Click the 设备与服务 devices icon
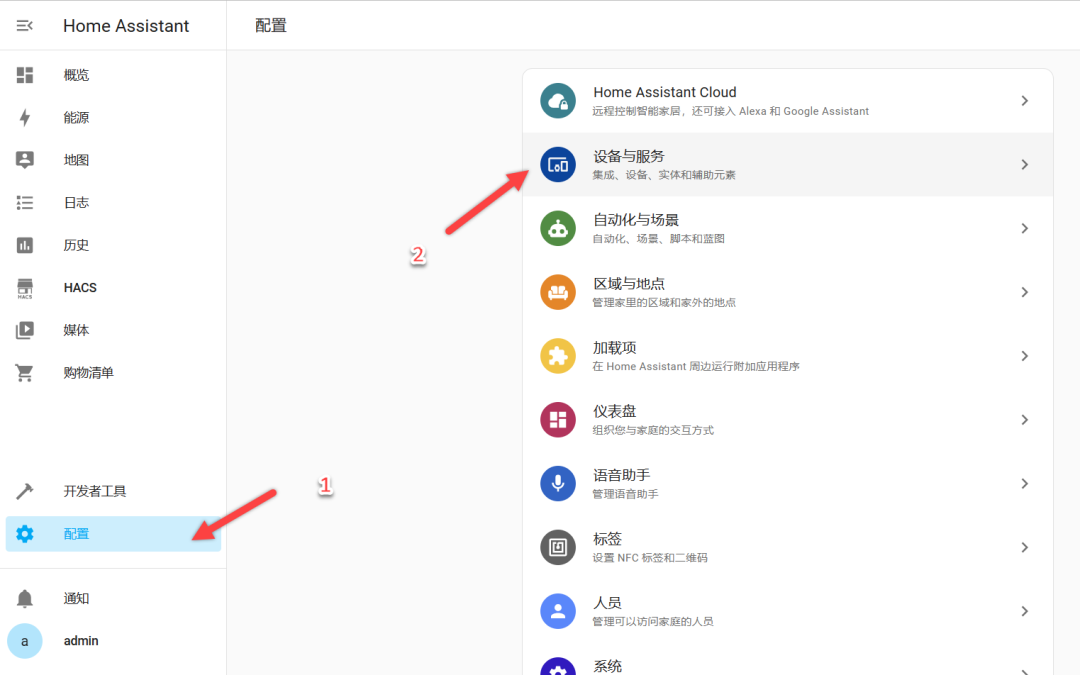Screen dimensions: 1080x675 click(557, 164)
